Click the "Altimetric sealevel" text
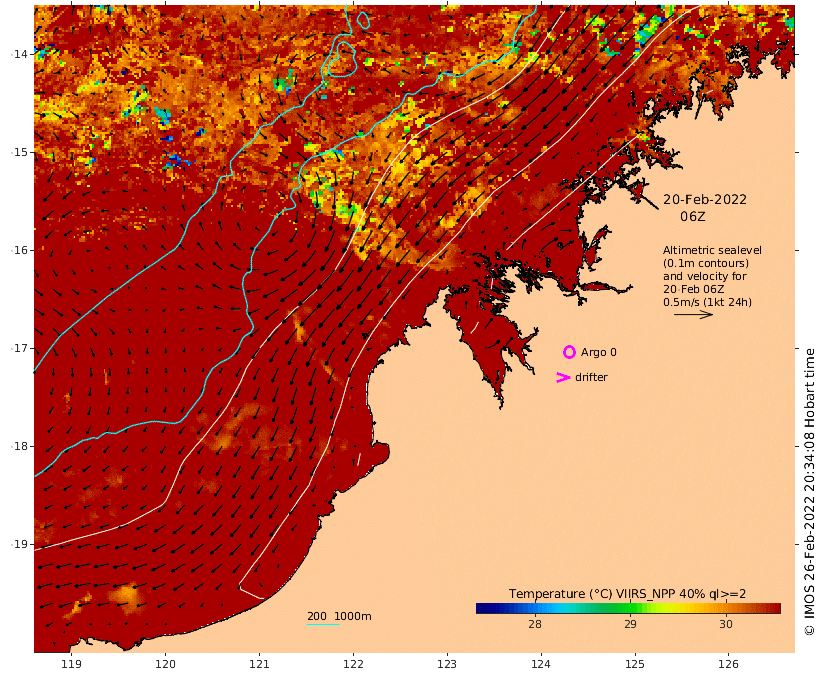 coord(712,250)
